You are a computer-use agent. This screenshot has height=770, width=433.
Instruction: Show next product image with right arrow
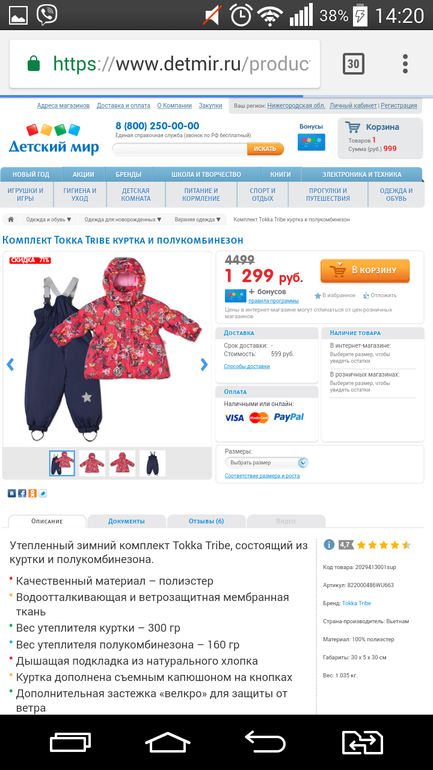204,364
